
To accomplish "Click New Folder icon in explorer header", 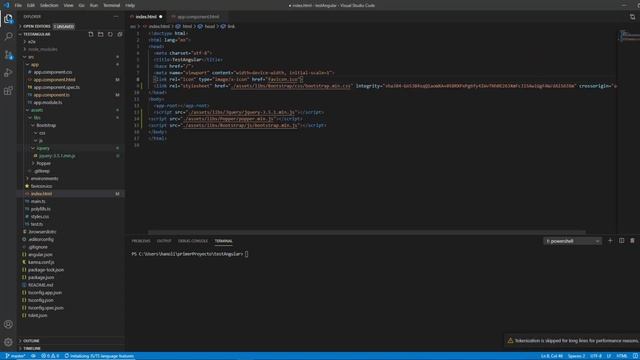I will [x=100, y=34].
